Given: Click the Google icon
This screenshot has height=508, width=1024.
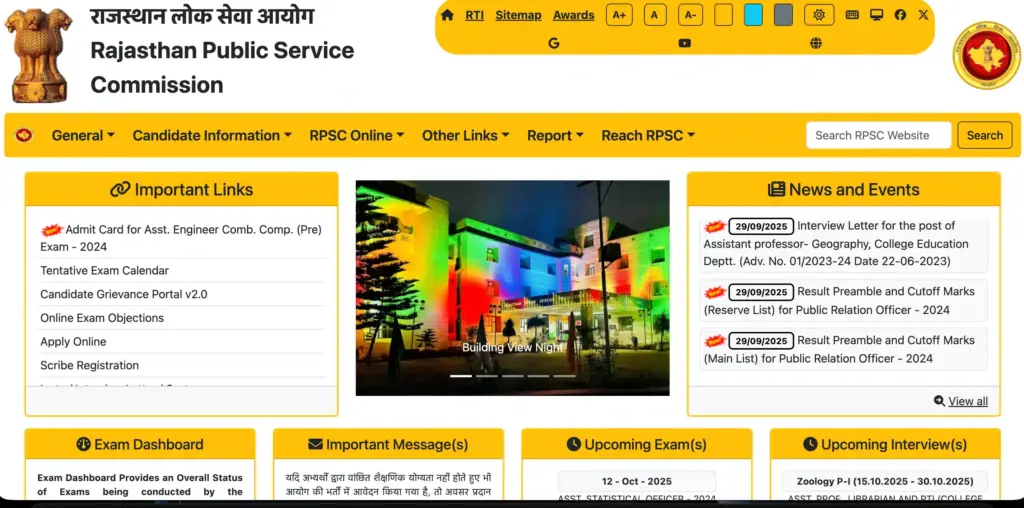Looking at the screenshot, I should [x=554, y=43].
